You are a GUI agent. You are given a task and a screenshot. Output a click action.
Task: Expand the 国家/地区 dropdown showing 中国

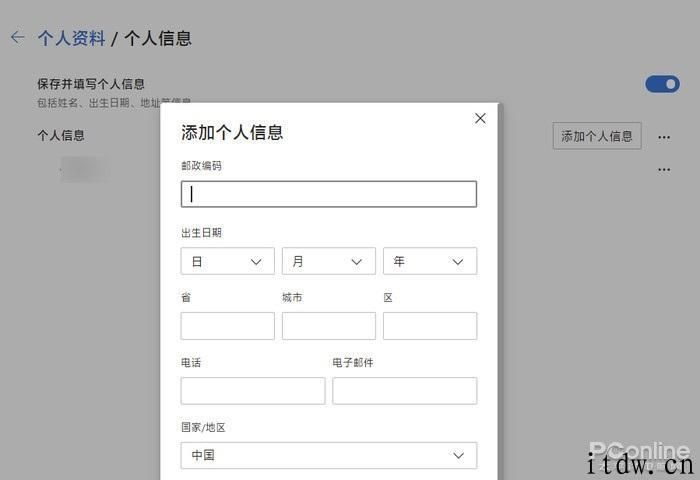[x=329, y=455]
